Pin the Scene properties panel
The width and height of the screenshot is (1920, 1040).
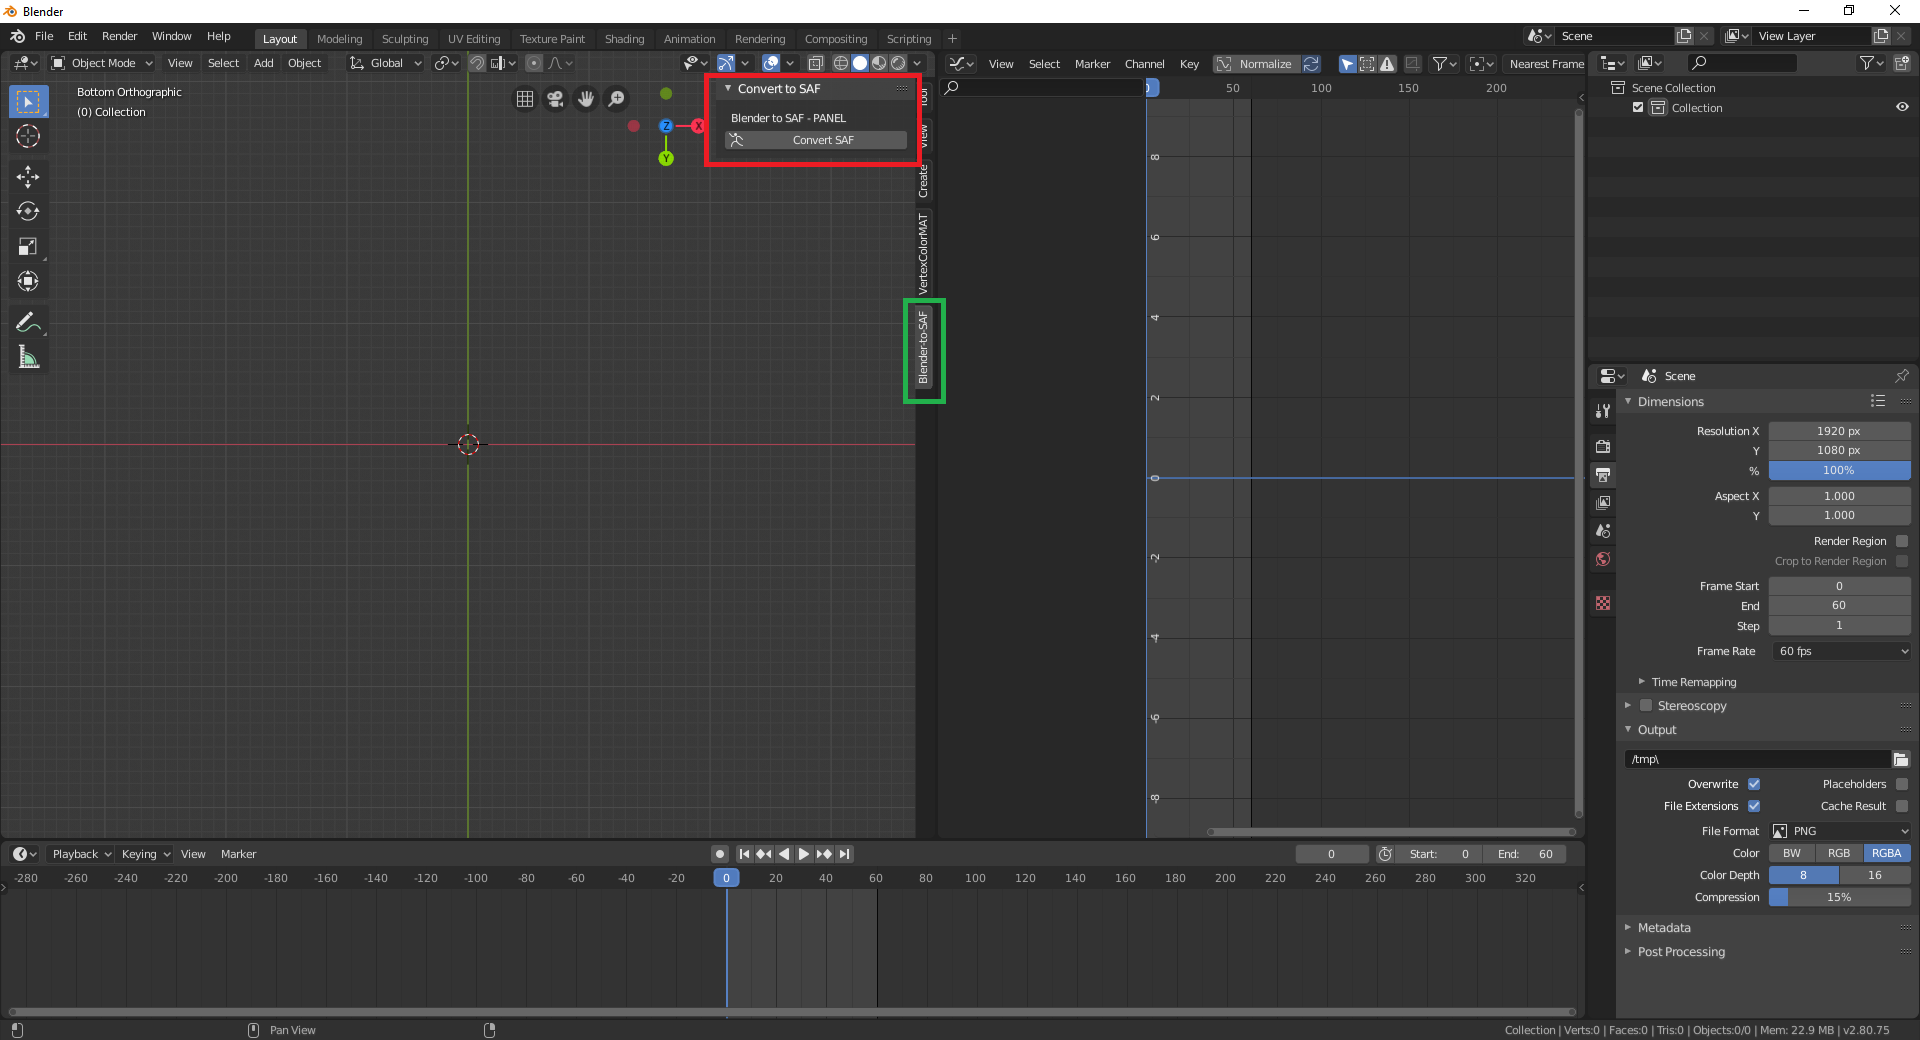tap(1901, 376)
